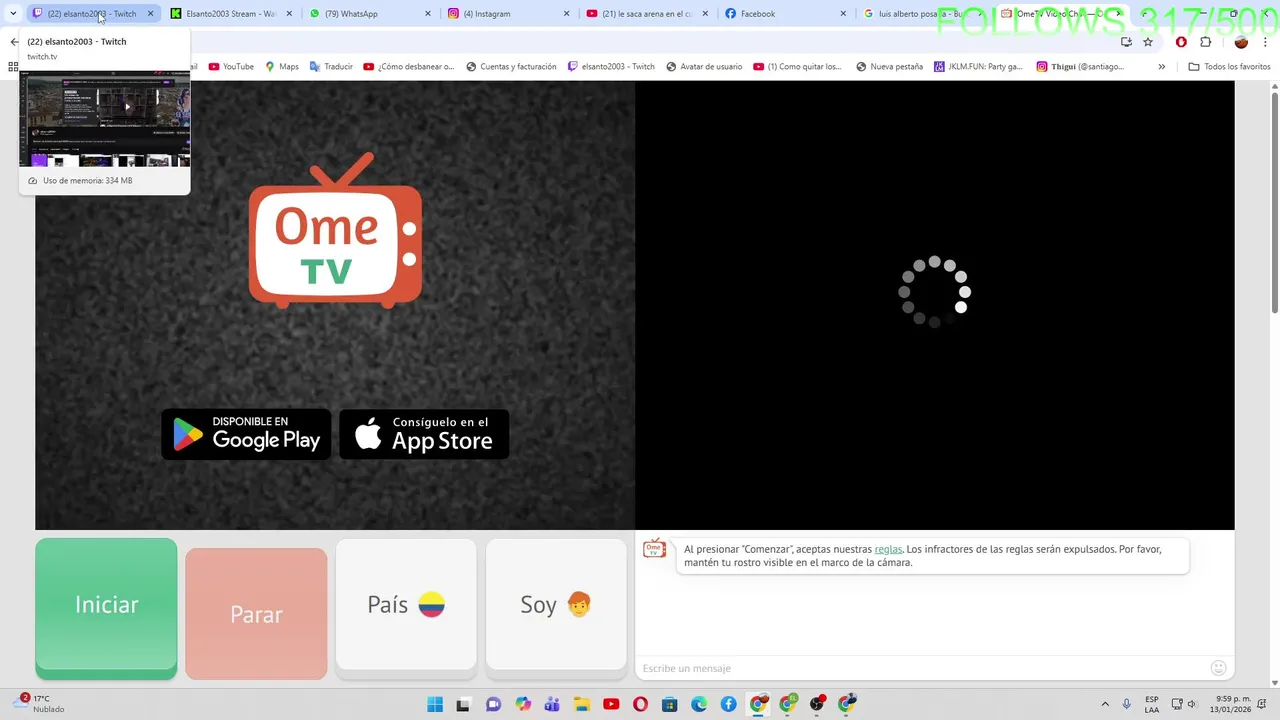This screenshot has height=720, width=1280.
Task: Switch to the elsanto2003 Twitch tab
Action: click(x=91, y=14)
